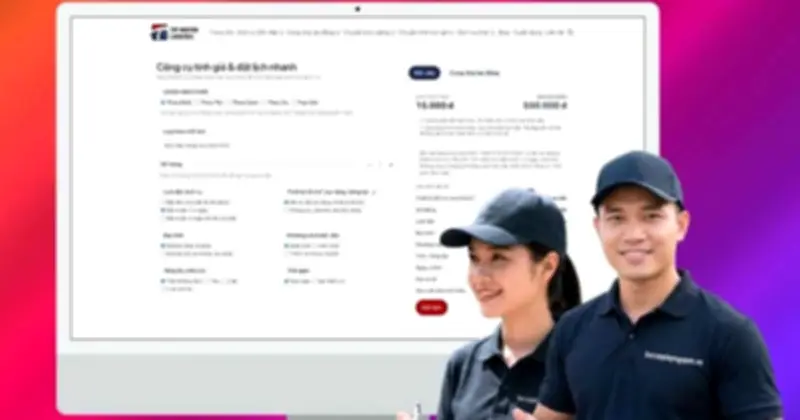This screenshot has width=800, height=420.
Task: Click the "Công cụ tính giá & đặt lịch nhanh" heading
Action: (226, 67)
